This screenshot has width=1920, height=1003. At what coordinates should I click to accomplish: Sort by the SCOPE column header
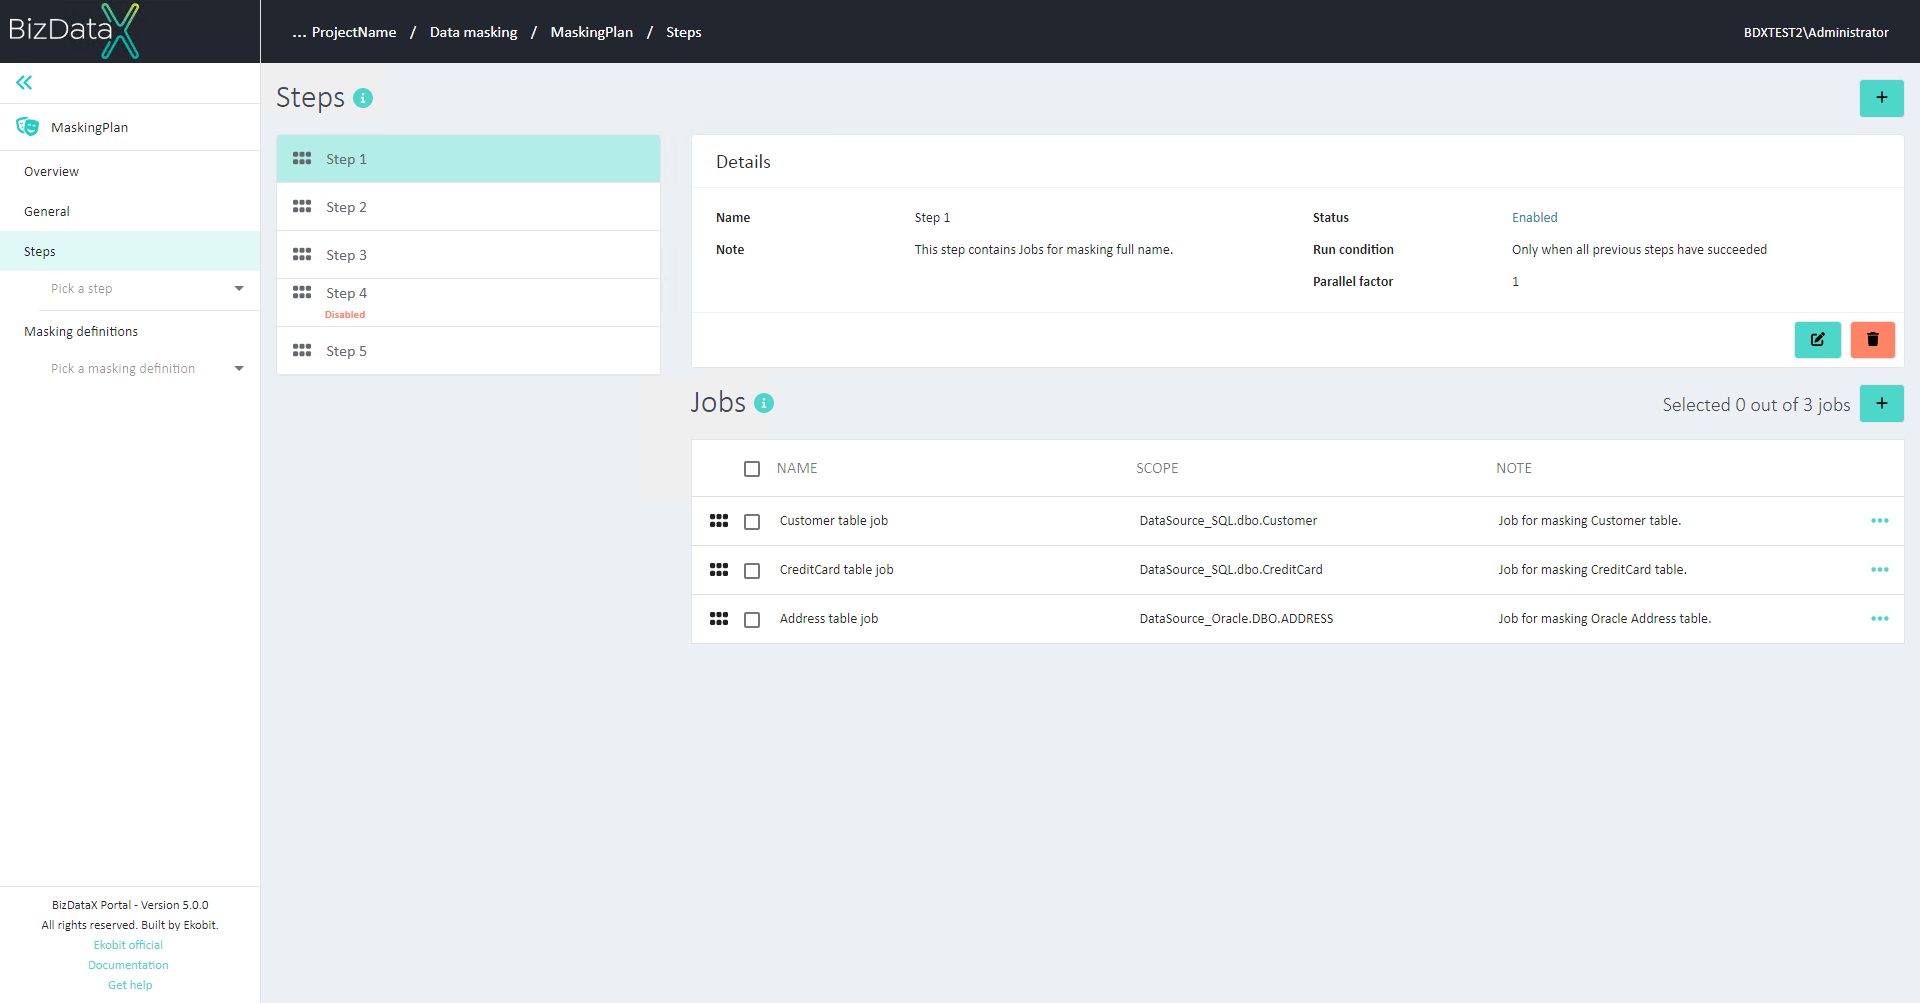[1157, 468]
